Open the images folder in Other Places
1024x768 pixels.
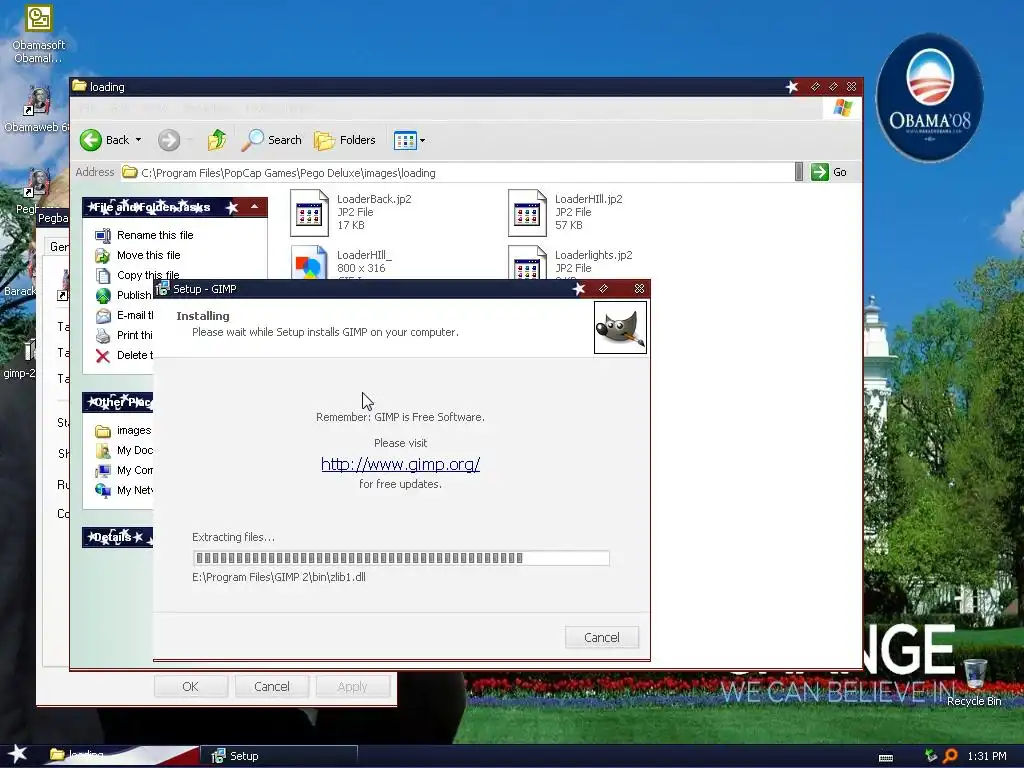[x=123, y=430]
